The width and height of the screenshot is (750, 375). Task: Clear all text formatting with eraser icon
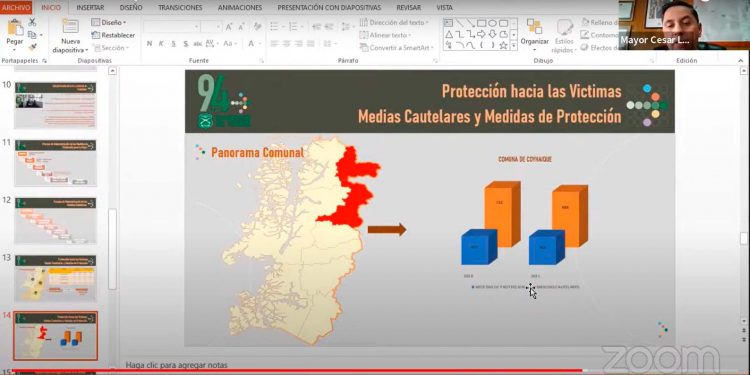point(257,27)
